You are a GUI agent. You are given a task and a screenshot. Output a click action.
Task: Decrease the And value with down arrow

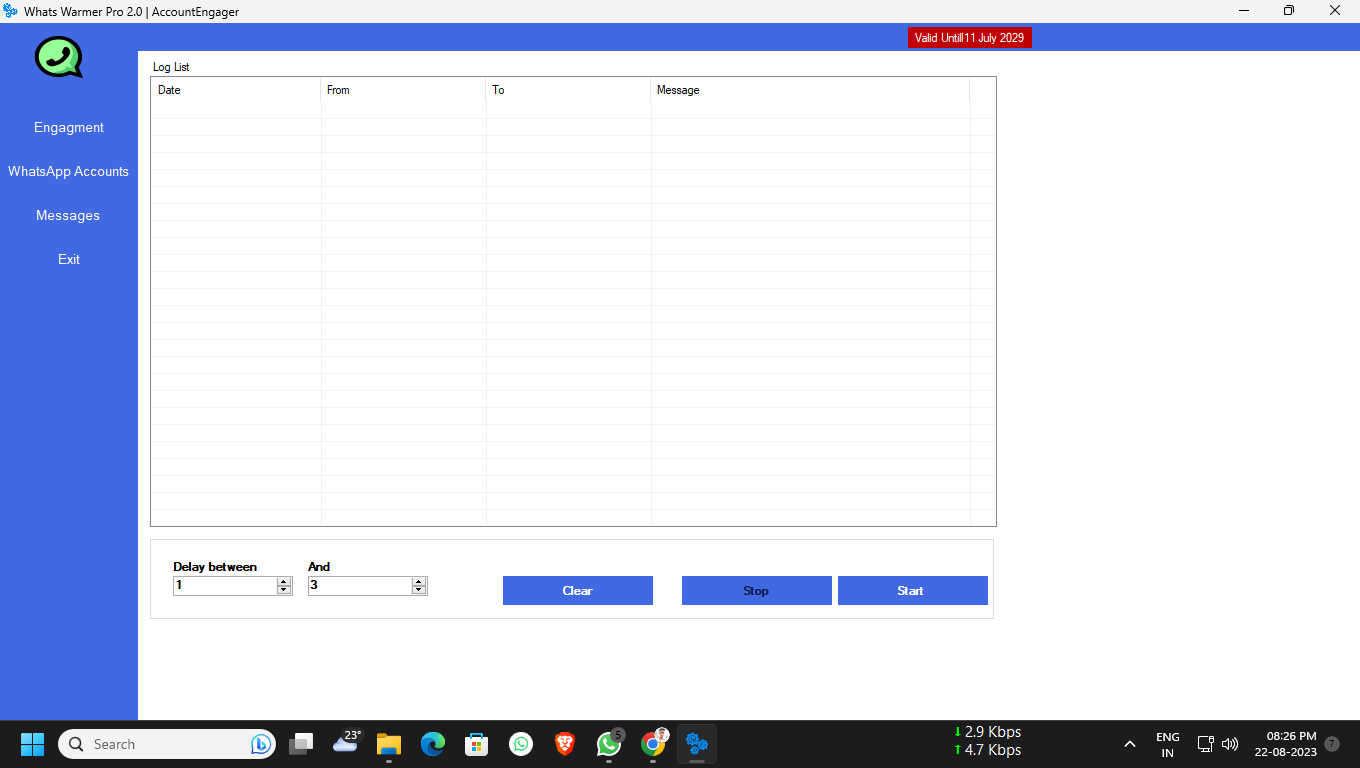[419, 590]
